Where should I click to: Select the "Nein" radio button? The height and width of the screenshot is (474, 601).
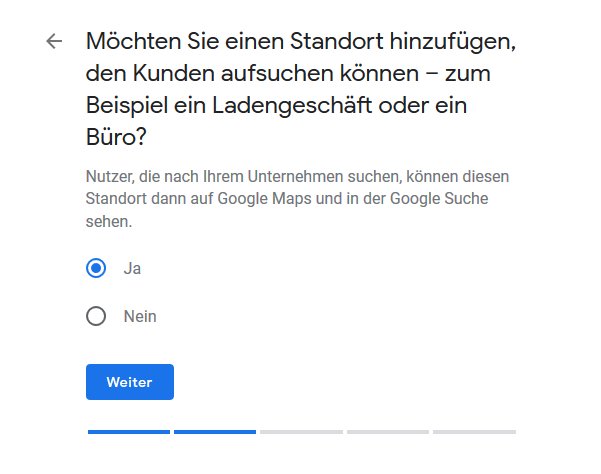(96, 317)
